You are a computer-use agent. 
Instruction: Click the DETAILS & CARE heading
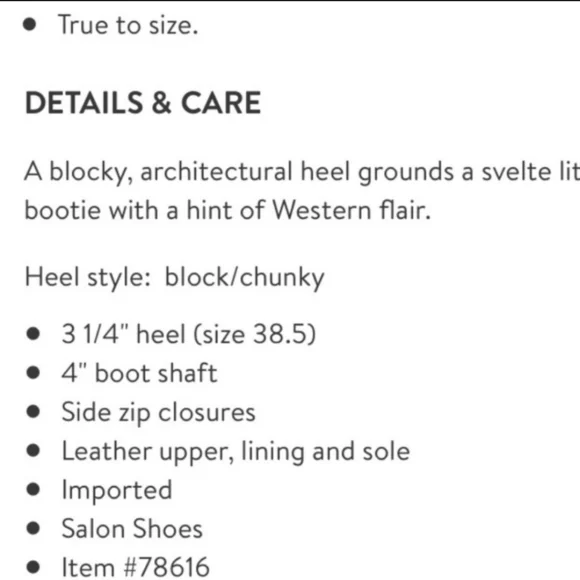[x=143, y=103]
